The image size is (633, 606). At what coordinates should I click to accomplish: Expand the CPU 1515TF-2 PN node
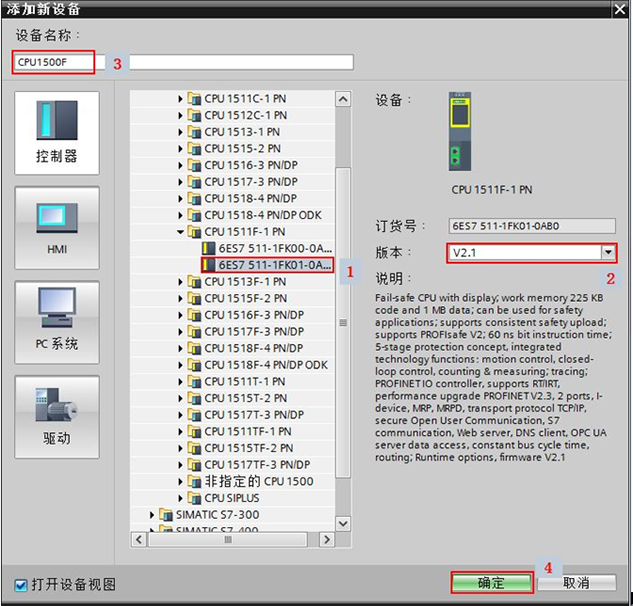tap(180, 448)
